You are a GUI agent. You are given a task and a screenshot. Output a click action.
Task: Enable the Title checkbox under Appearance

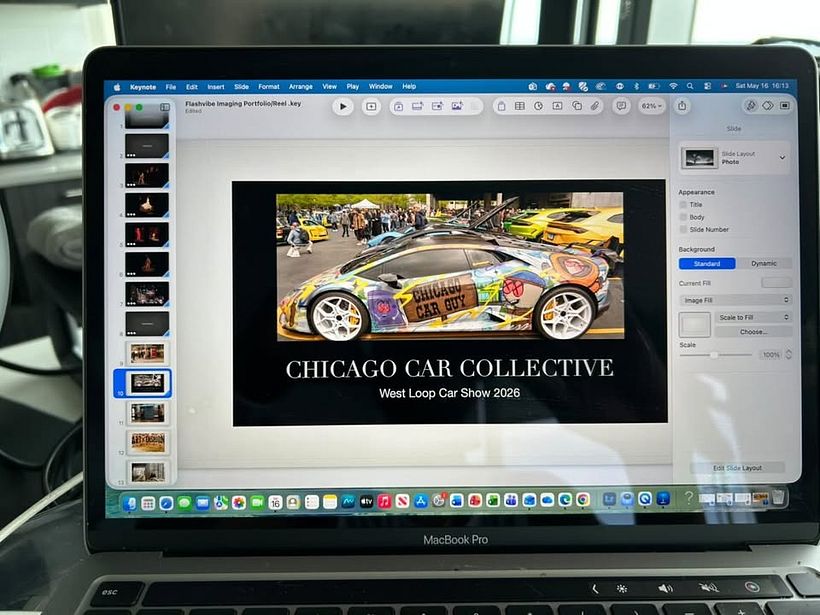click(x=683, y=204)
